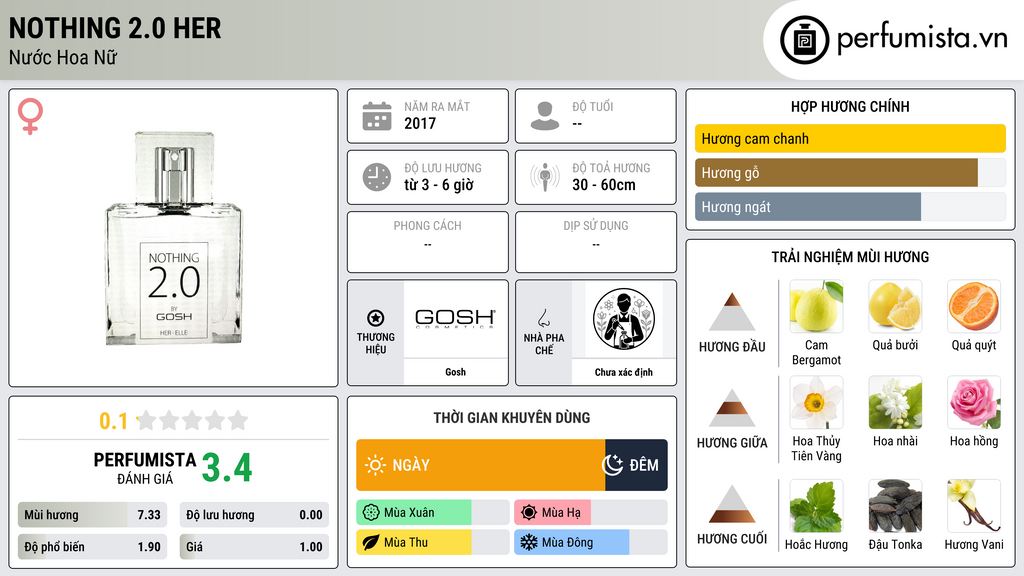Viewport: 1024px width, 576px height.
Task: Click the snowflake icon for Mùa Đông
Action: coord(529,542)
